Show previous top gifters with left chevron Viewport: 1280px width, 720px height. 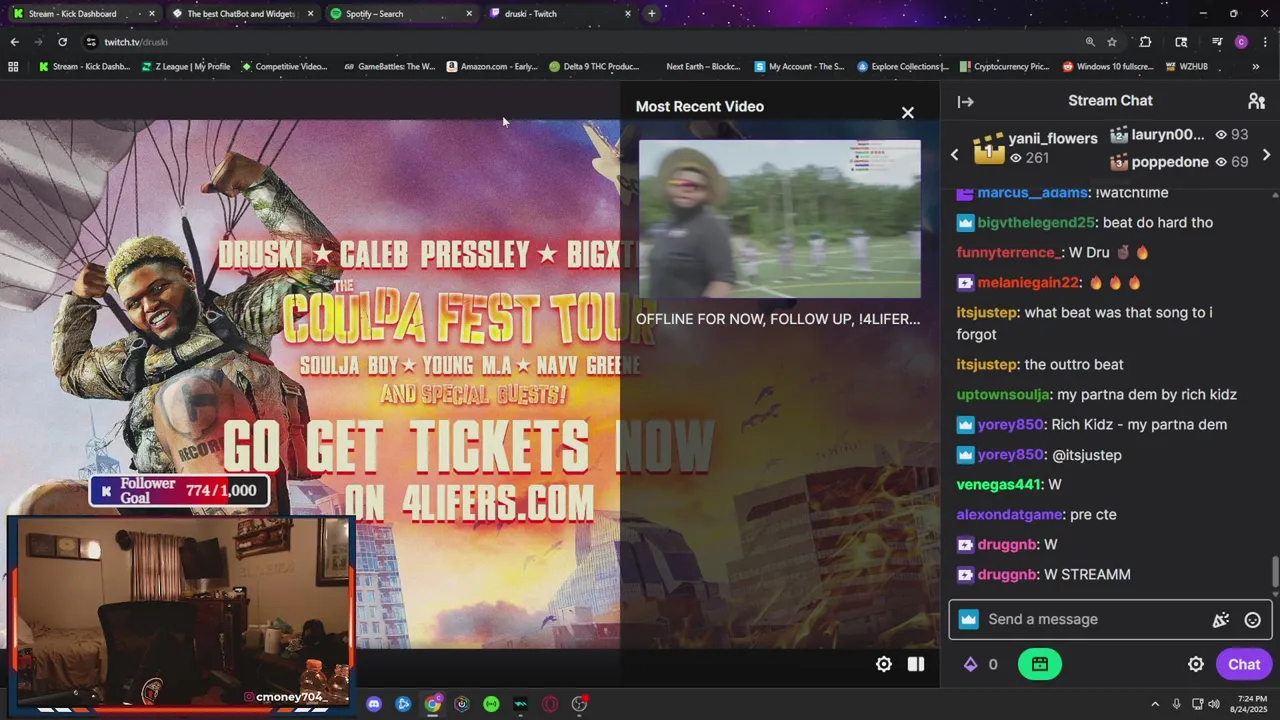(954, 155)
